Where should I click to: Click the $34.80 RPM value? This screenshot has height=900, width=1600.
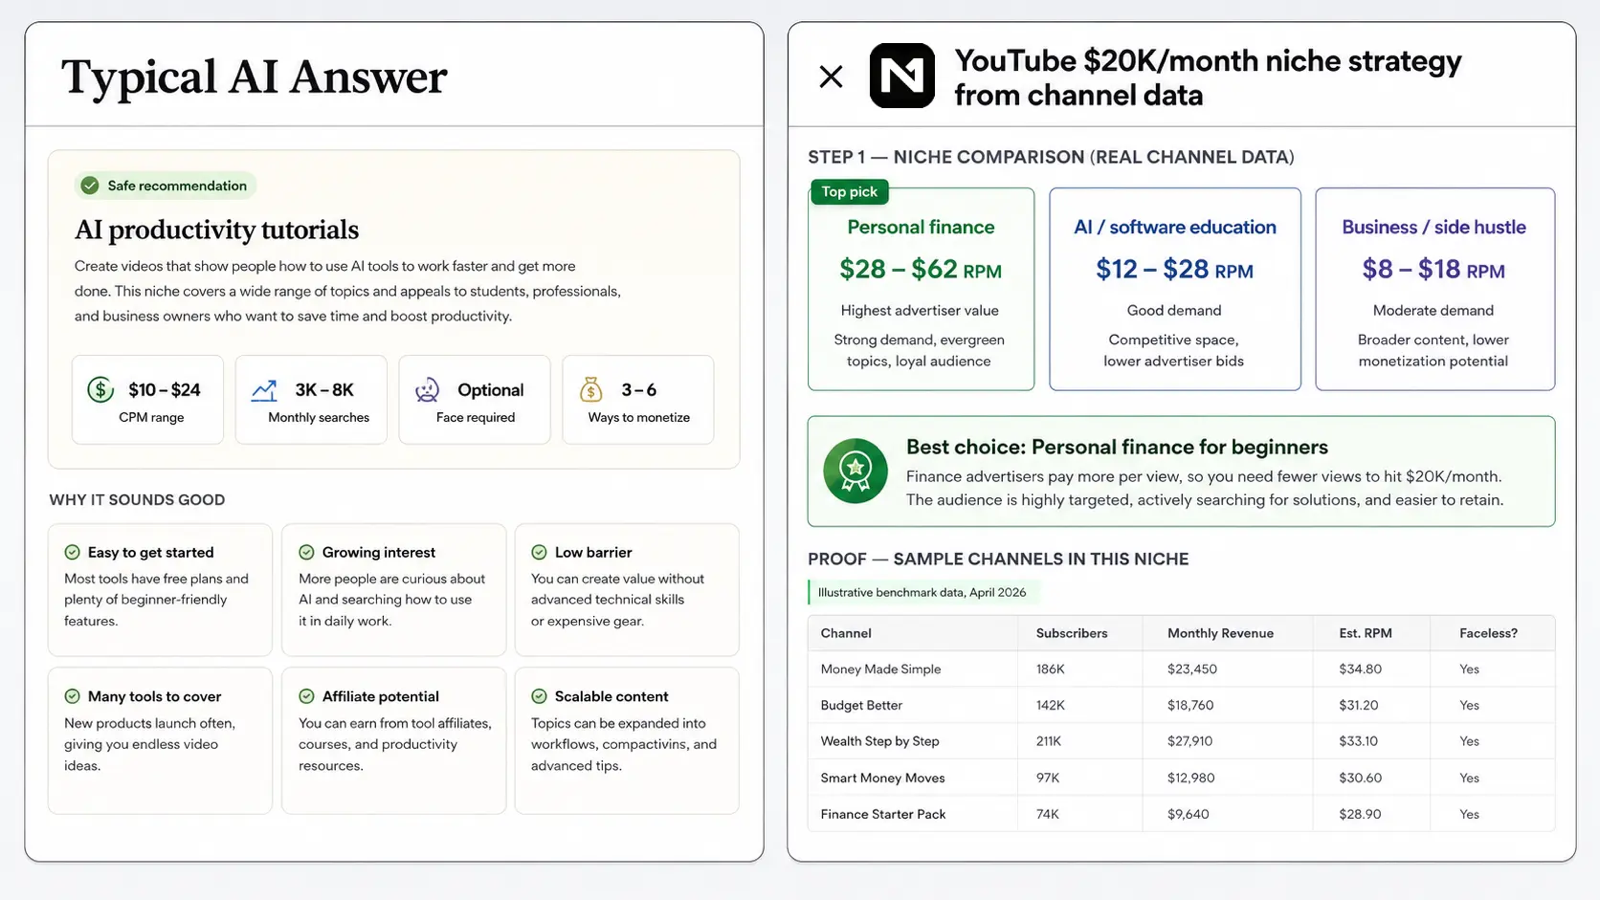click(x=1360, y=669)
